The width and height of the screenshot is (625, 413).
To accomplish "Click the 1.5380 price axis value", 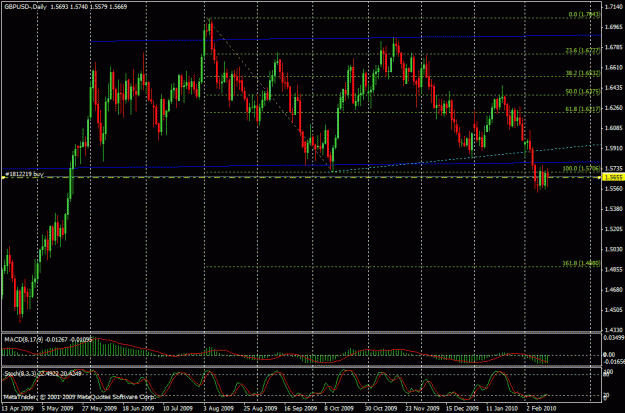I will click(x=614, y=209).
